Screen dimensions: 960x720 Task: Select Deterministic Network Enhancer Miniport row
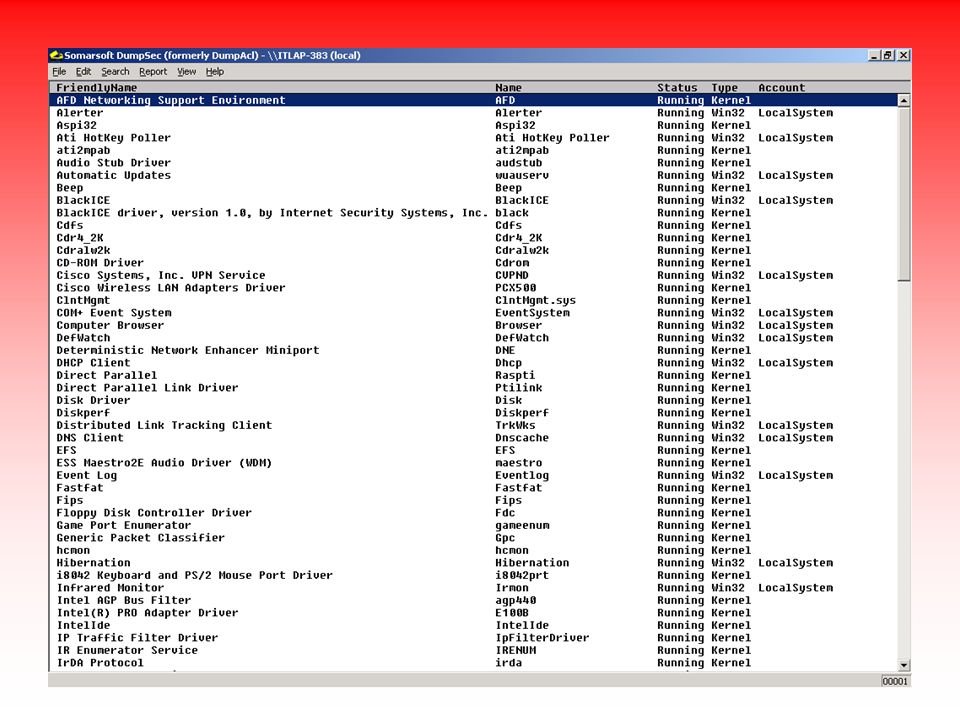(473, 350)
